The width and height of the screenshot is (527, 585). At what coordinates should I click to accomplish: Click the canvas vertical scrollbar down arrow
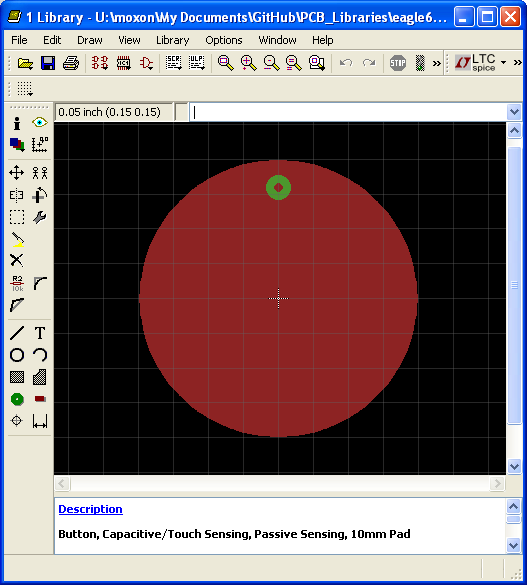[x=514, y=466]
